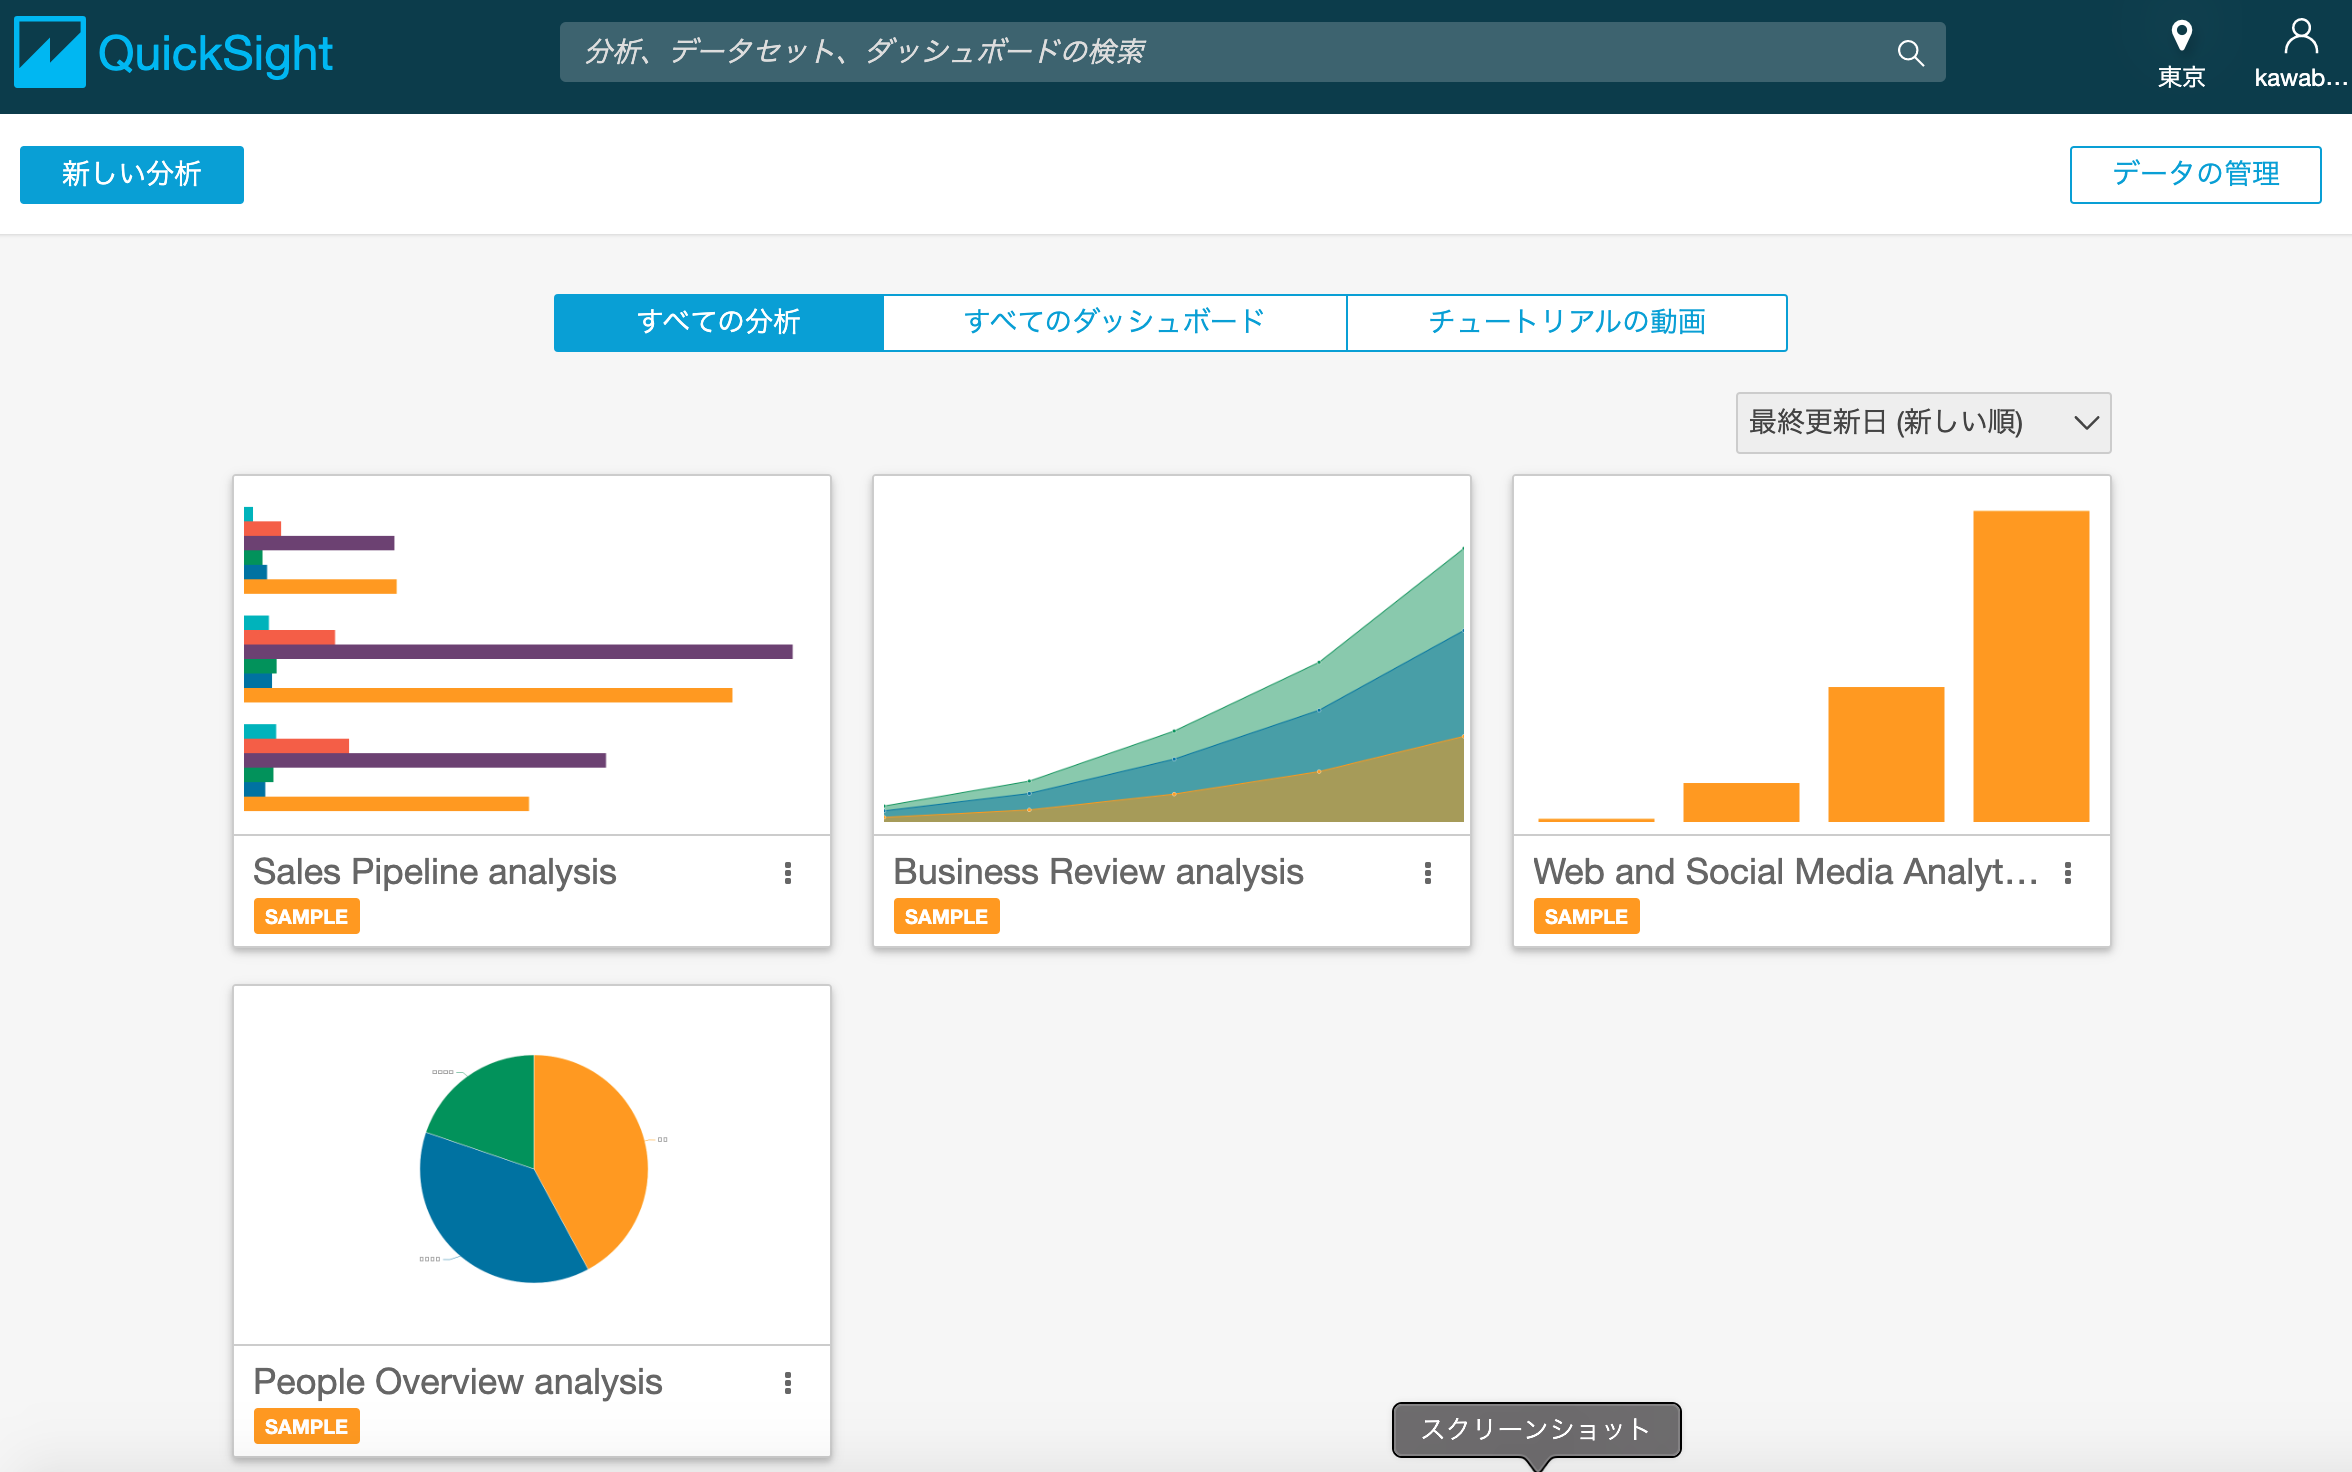Viewport: 2352px width, 1472px height.
Task: Open options menu for People Overview analysis
Action: [788, 1383]
